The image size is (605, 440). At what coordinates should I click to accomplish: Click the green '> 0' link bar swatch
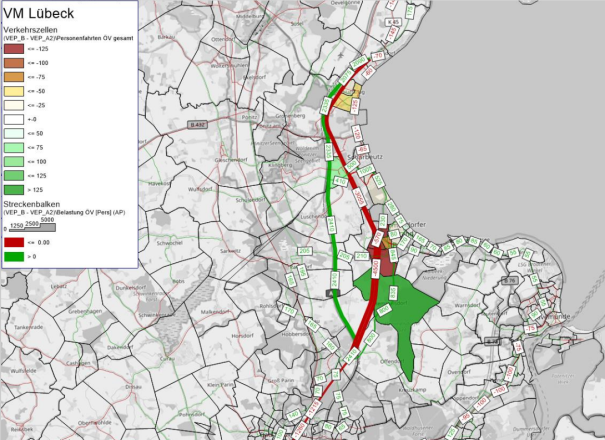(13, 256)
